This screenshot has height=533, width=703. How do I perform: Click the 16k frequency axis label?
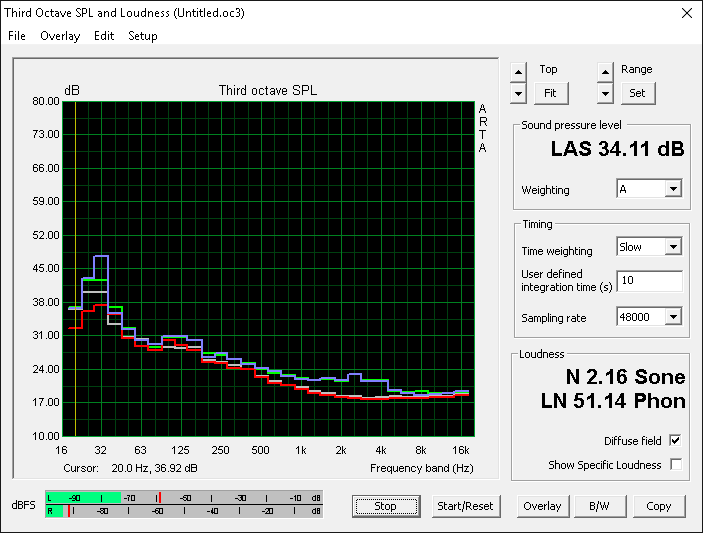pos(460,450)
